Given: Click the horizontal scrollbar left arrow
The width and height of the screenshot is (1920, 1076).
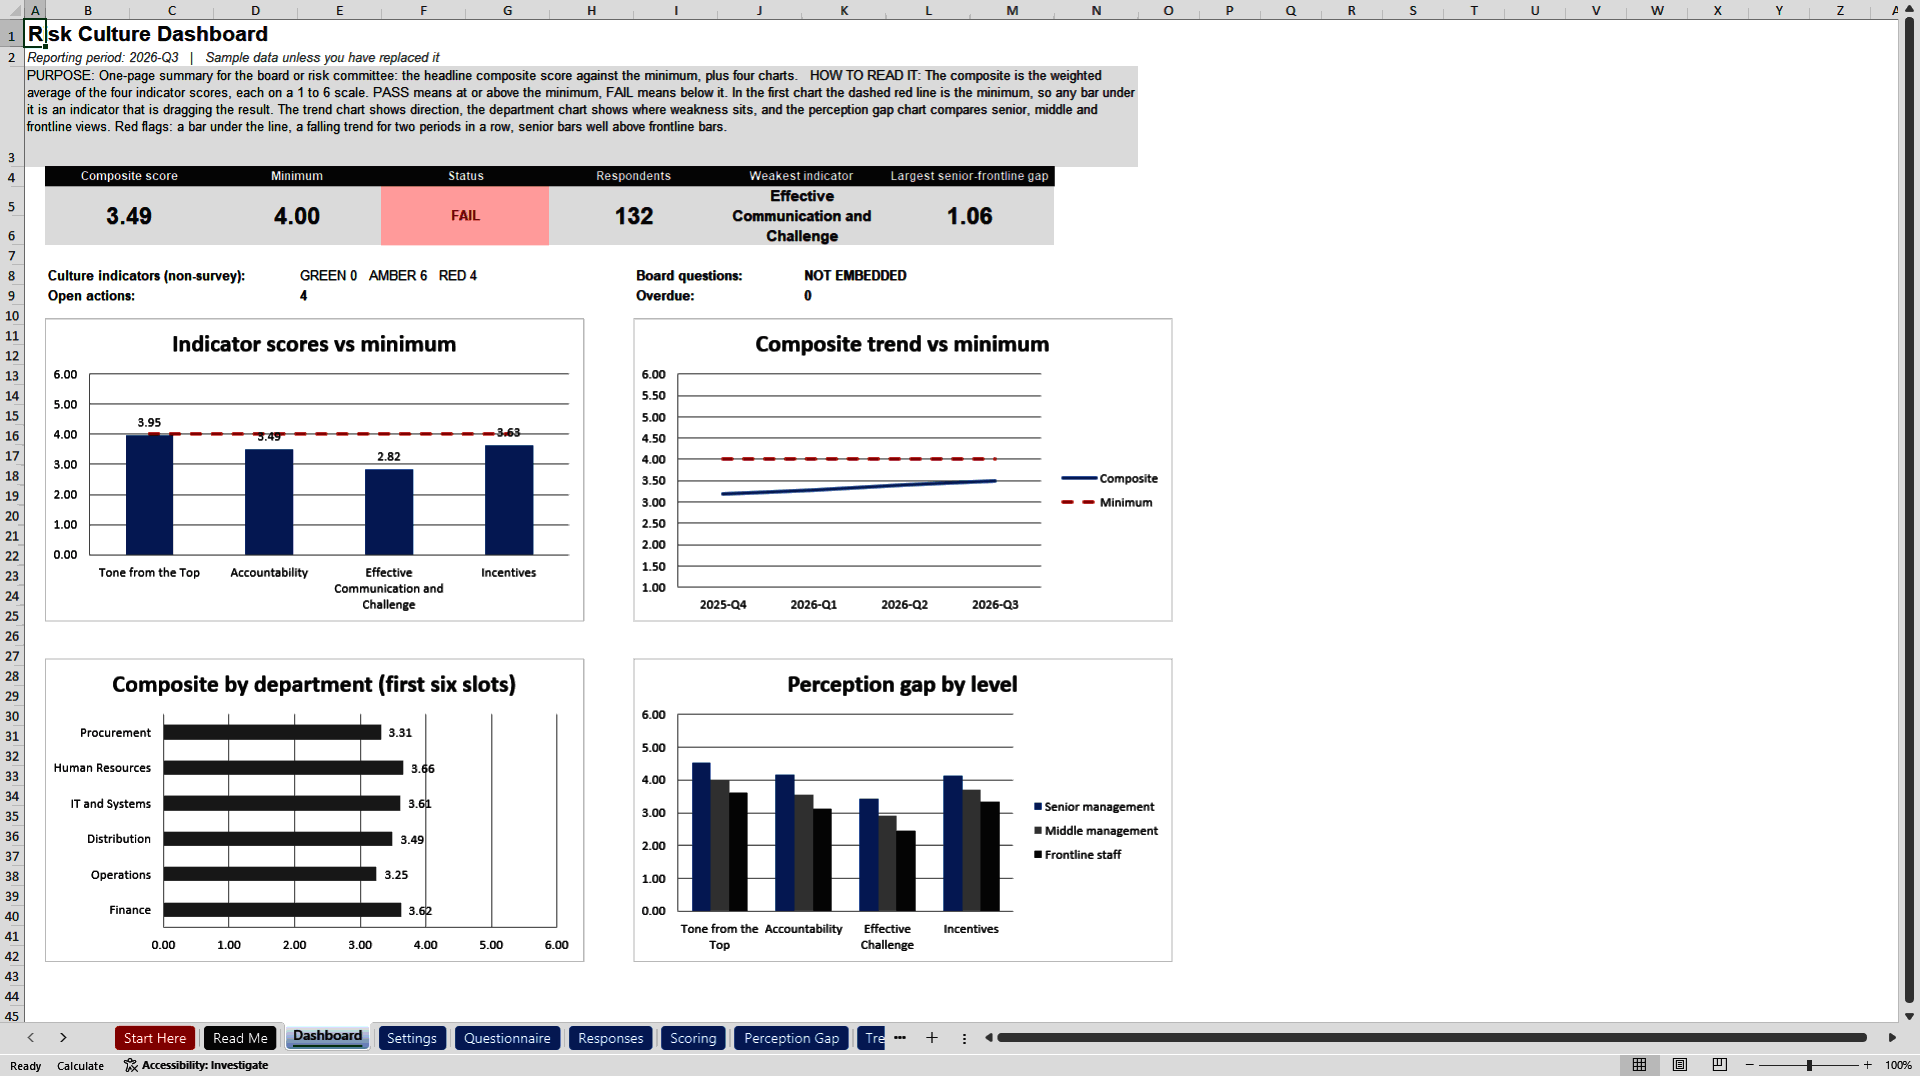Looking at the screenshot, I should [989, 1038].
